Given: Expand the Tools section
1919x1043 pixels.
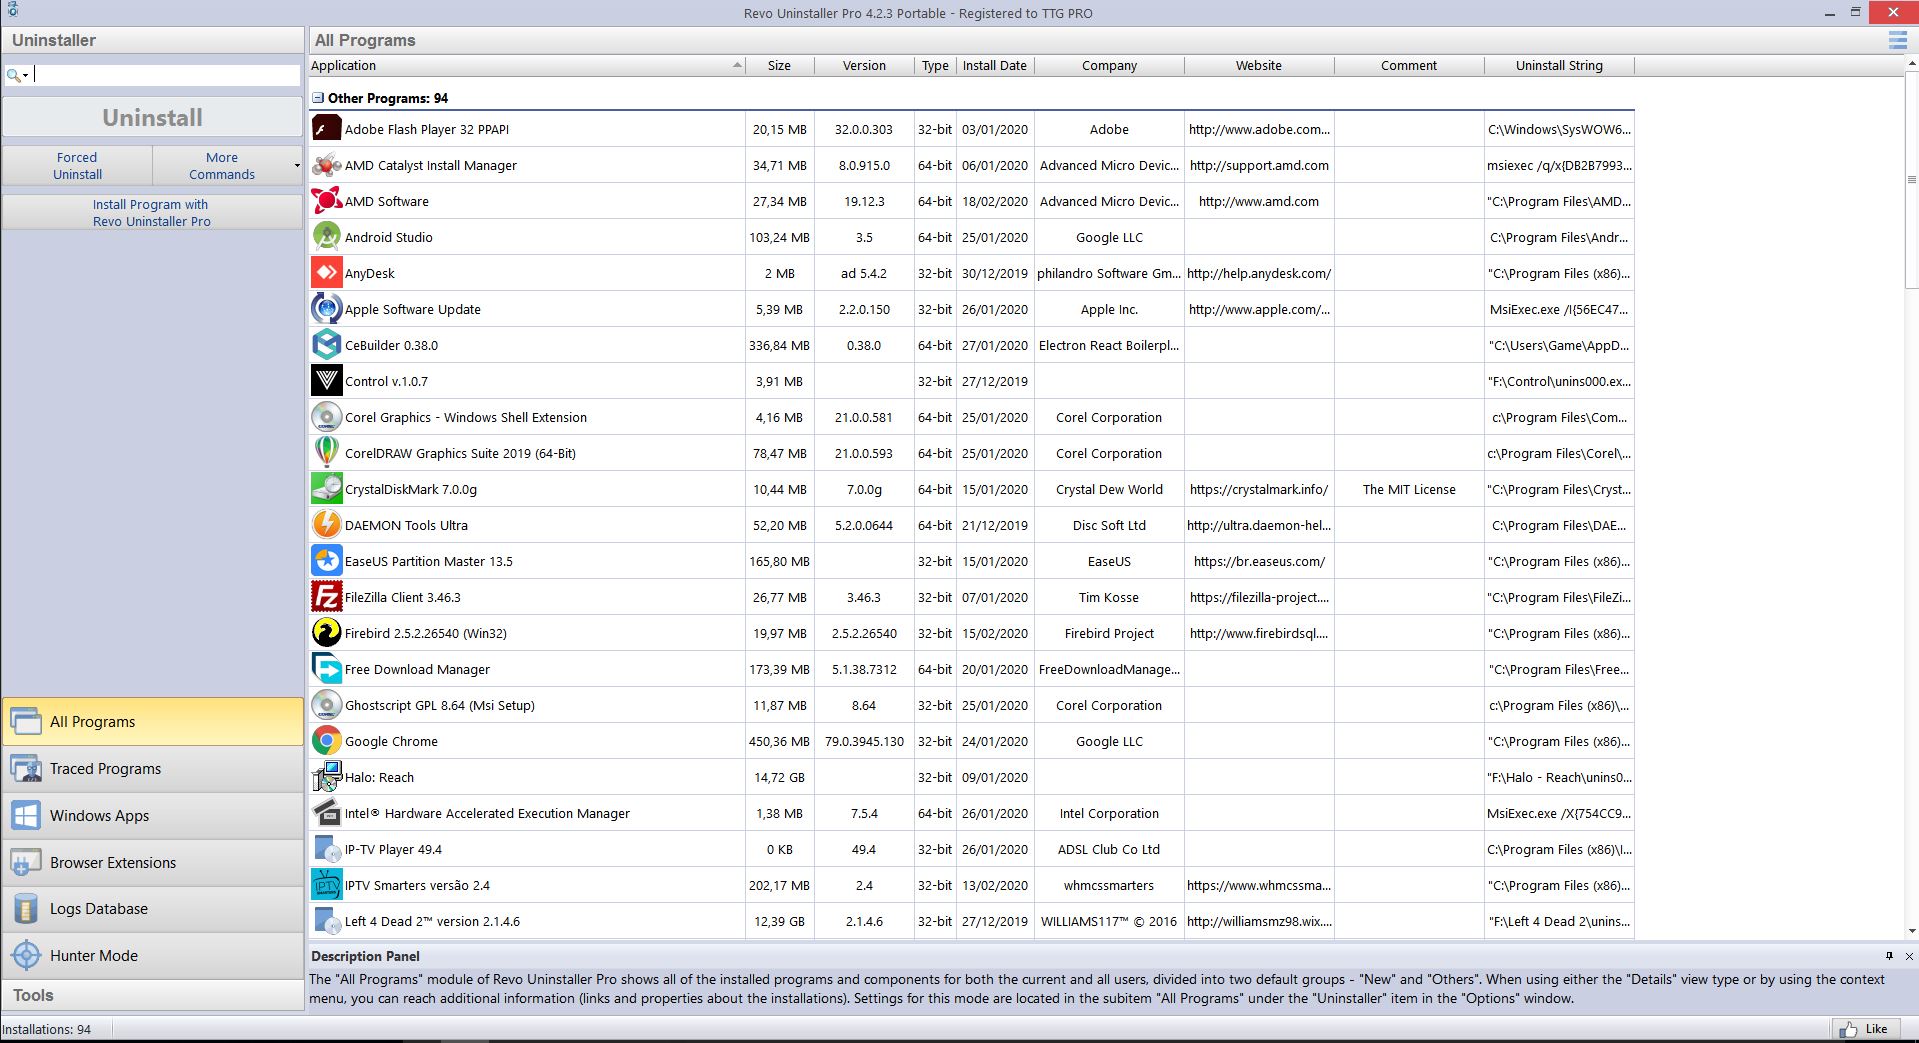Looking at the screenshot, I should 153,995.
